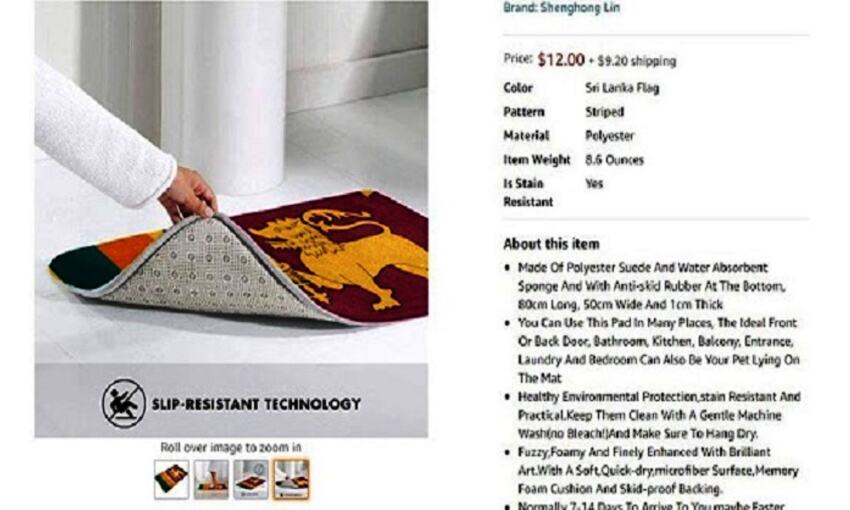Screen dimensions: 850x510
Task: Select the third thumbnail with circular badge
Action: tap(251, 479)
